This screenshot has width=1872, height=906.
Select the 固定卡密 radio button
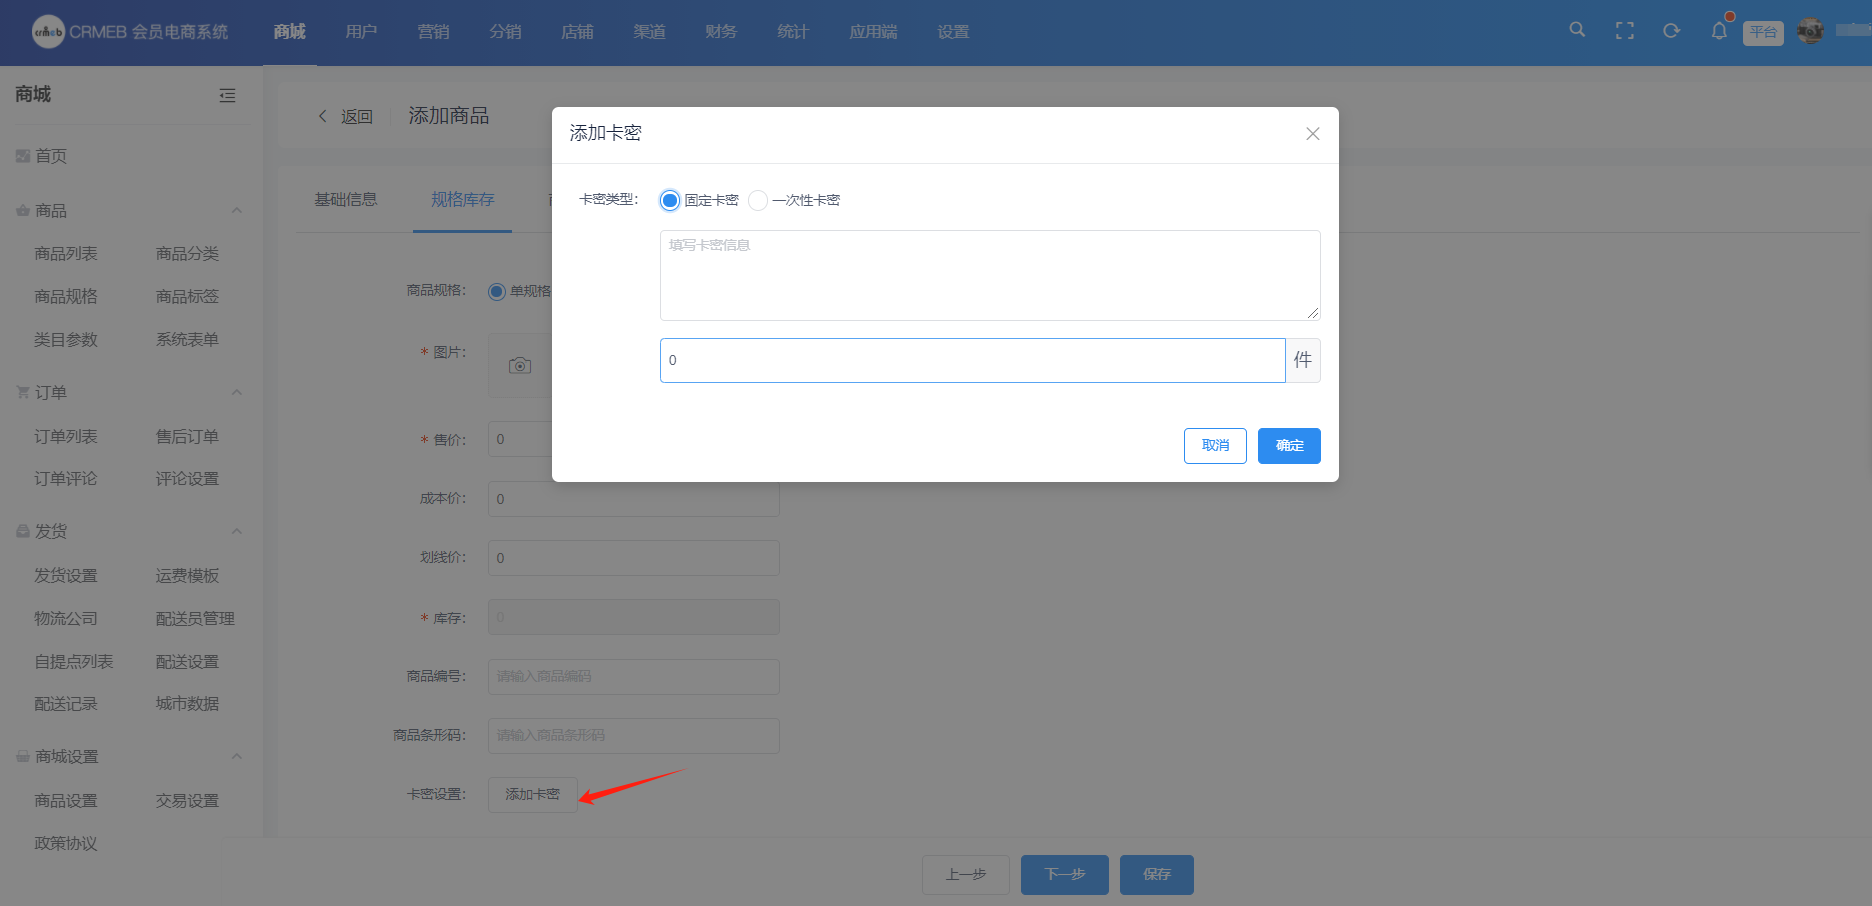coord(670,201)
